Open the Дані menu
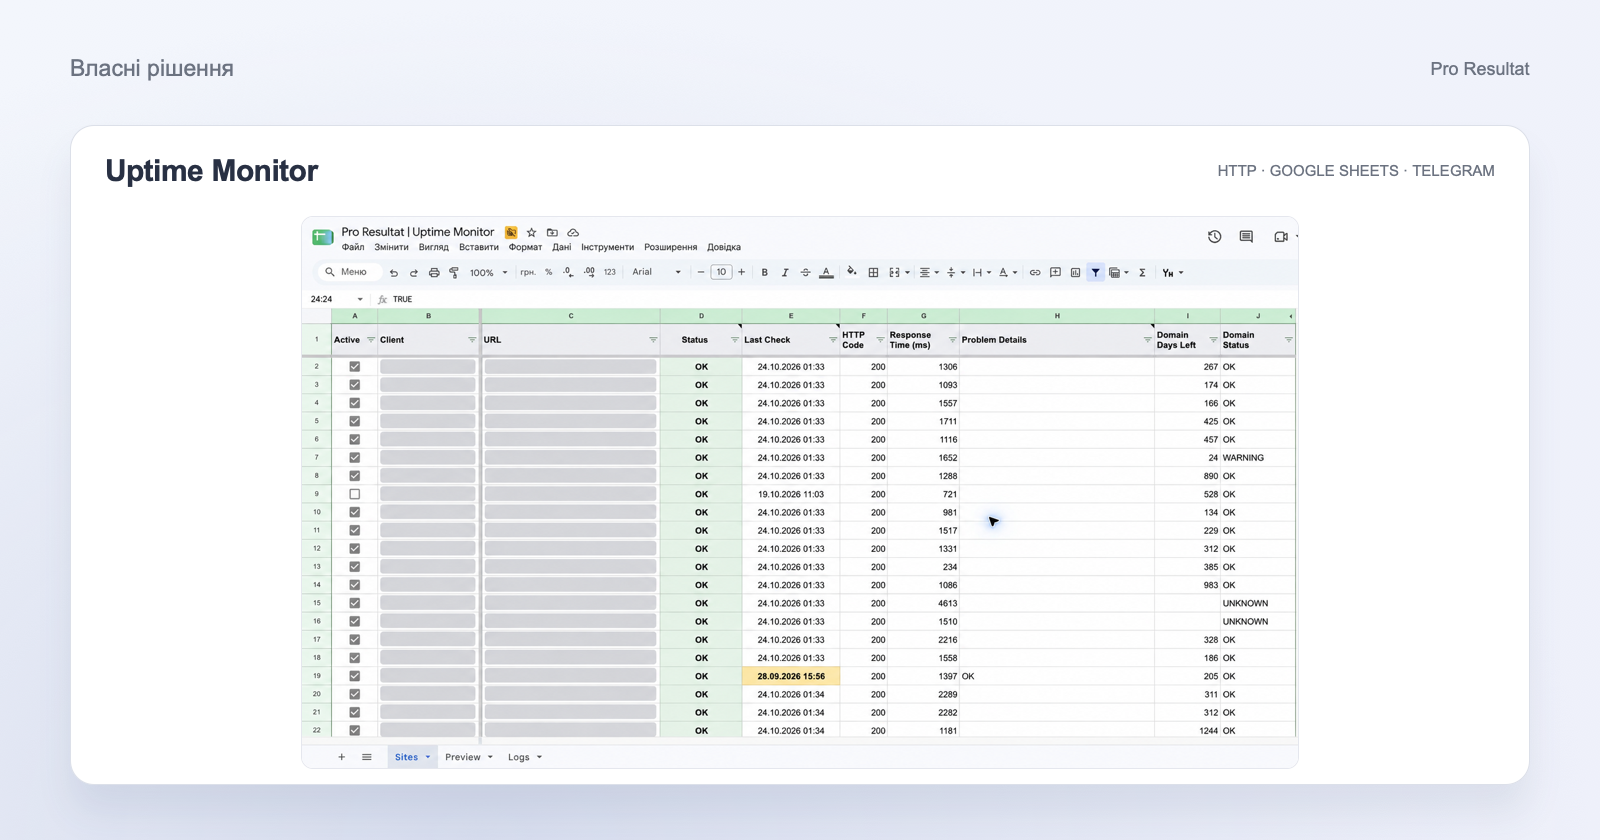Viewport: 1600px width, 840px height. 562,248
